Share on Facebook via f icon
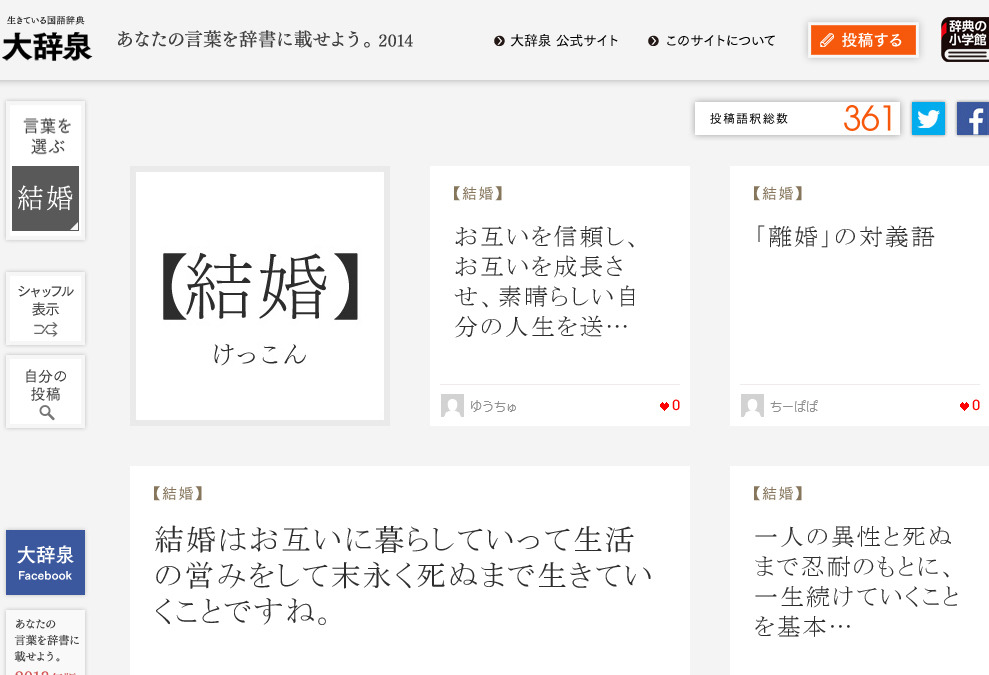This screenshot has width=989, height=675. tap(973, 119)
